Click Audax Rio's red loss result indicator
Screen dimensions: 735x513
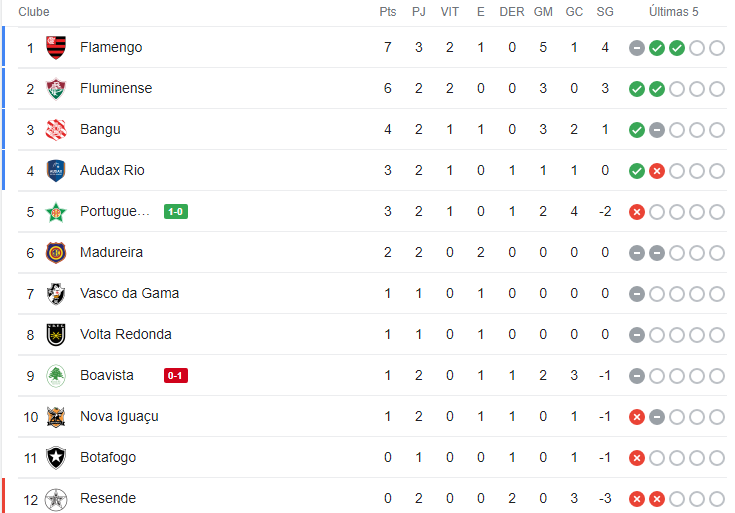(657, 171)
